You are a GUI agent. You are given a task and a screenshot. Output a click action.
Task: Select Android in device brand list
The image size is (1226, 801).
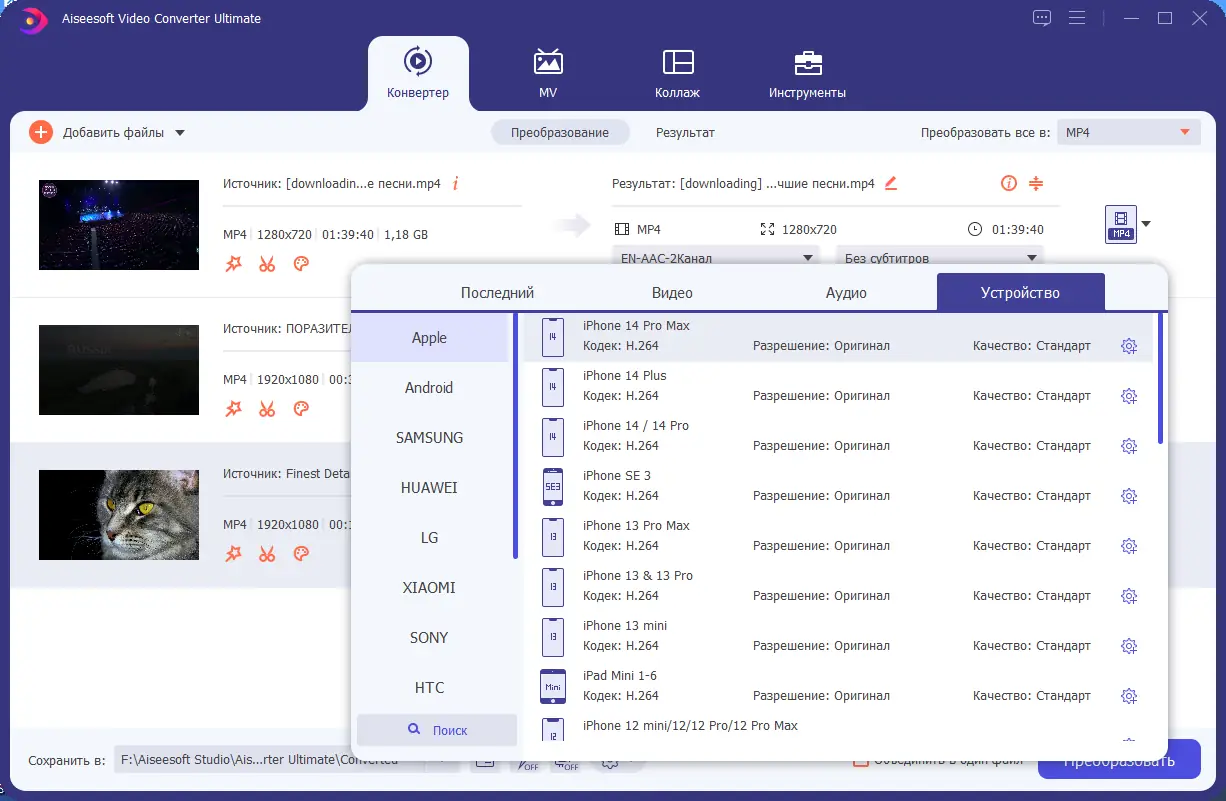coord(430,388)
